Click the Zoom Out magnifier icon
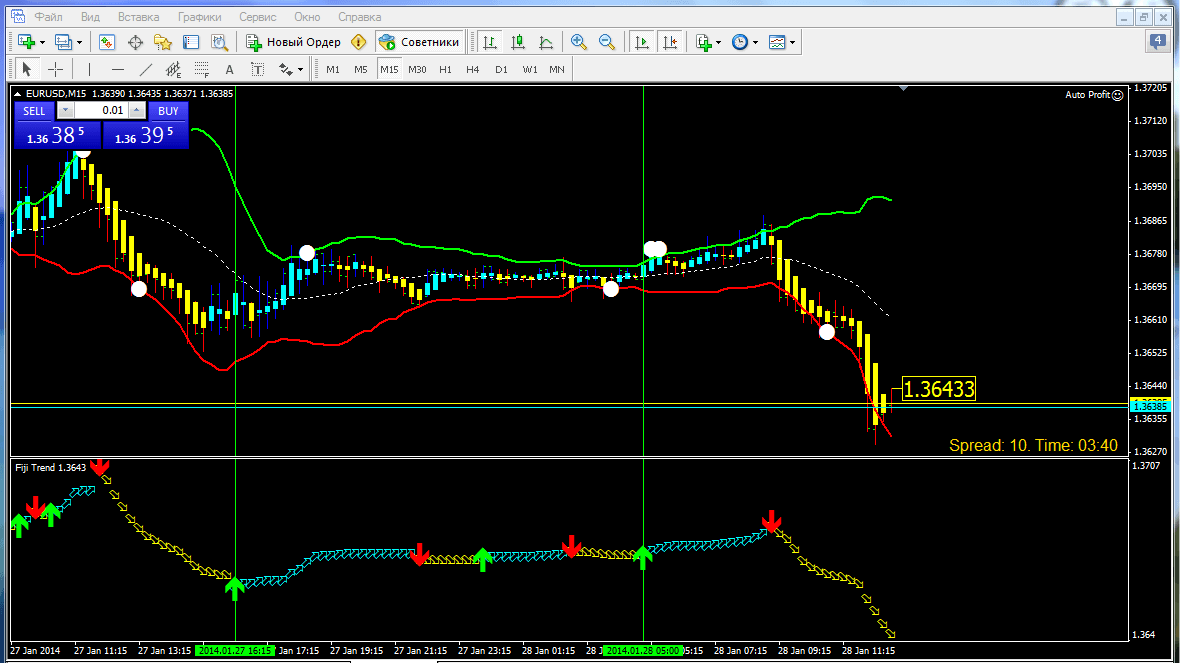The width and height of the screenshot is (1180, 663). point(606,42)
